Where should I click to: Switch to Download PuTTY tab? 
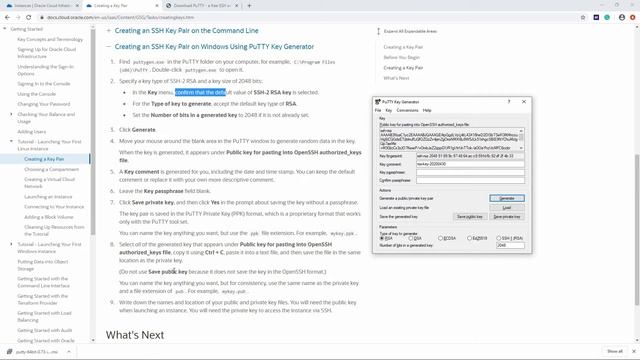pyautogui.click(x=202, y=6)
